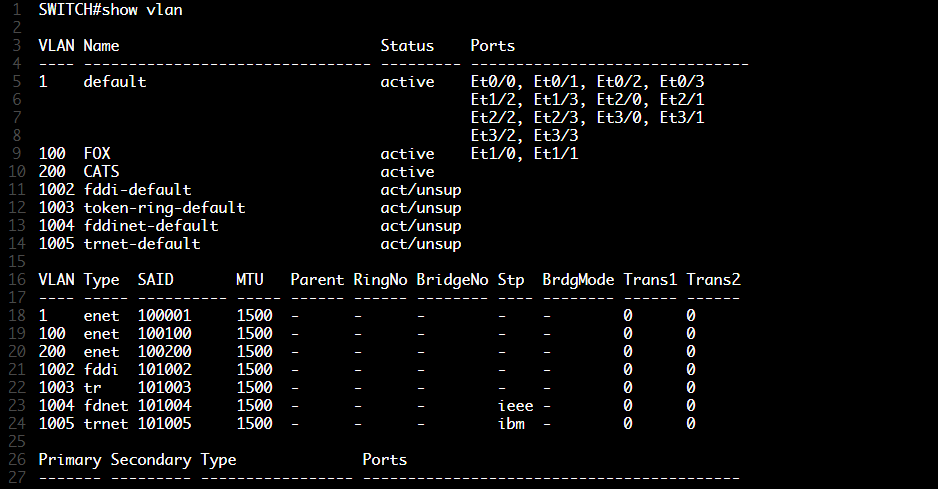938x489 pixels.
Task: Select the 'SAID' column header
Action: coord(156,280)
